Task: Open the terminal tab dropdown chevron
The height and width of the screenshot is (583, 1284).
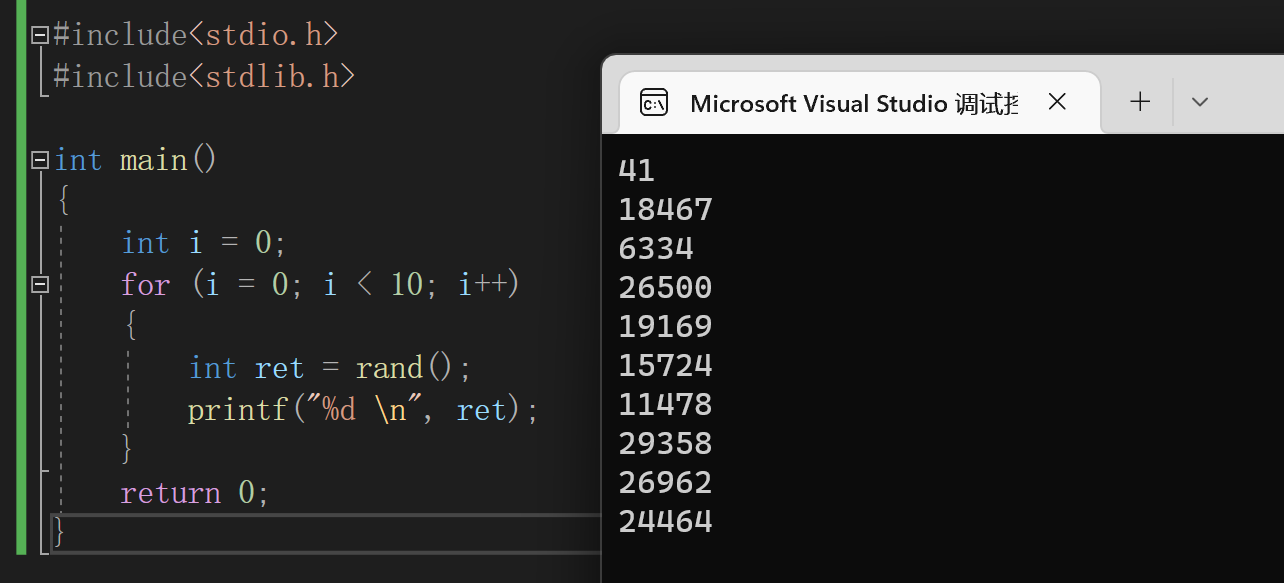Action: [x=1200, y=101]
